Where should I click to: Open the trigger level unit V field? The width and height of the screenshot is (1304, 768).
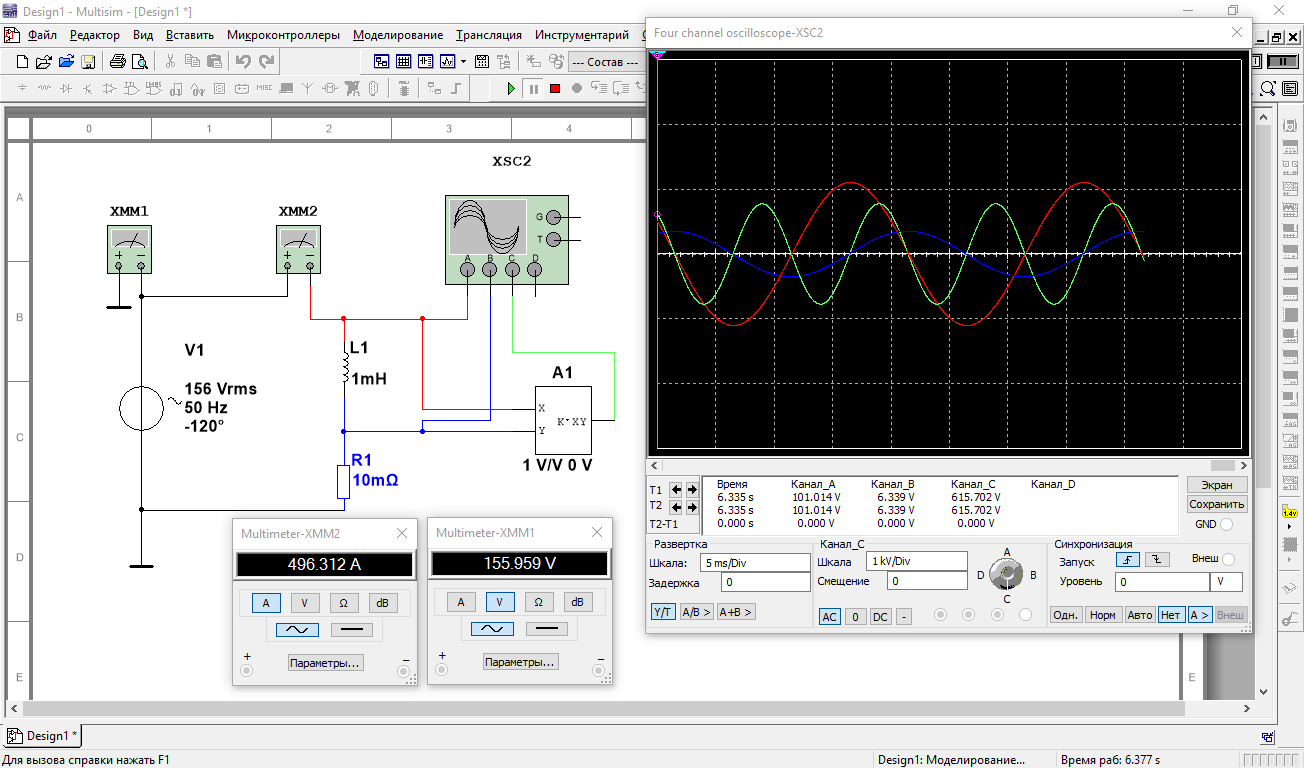point(1226,581)
